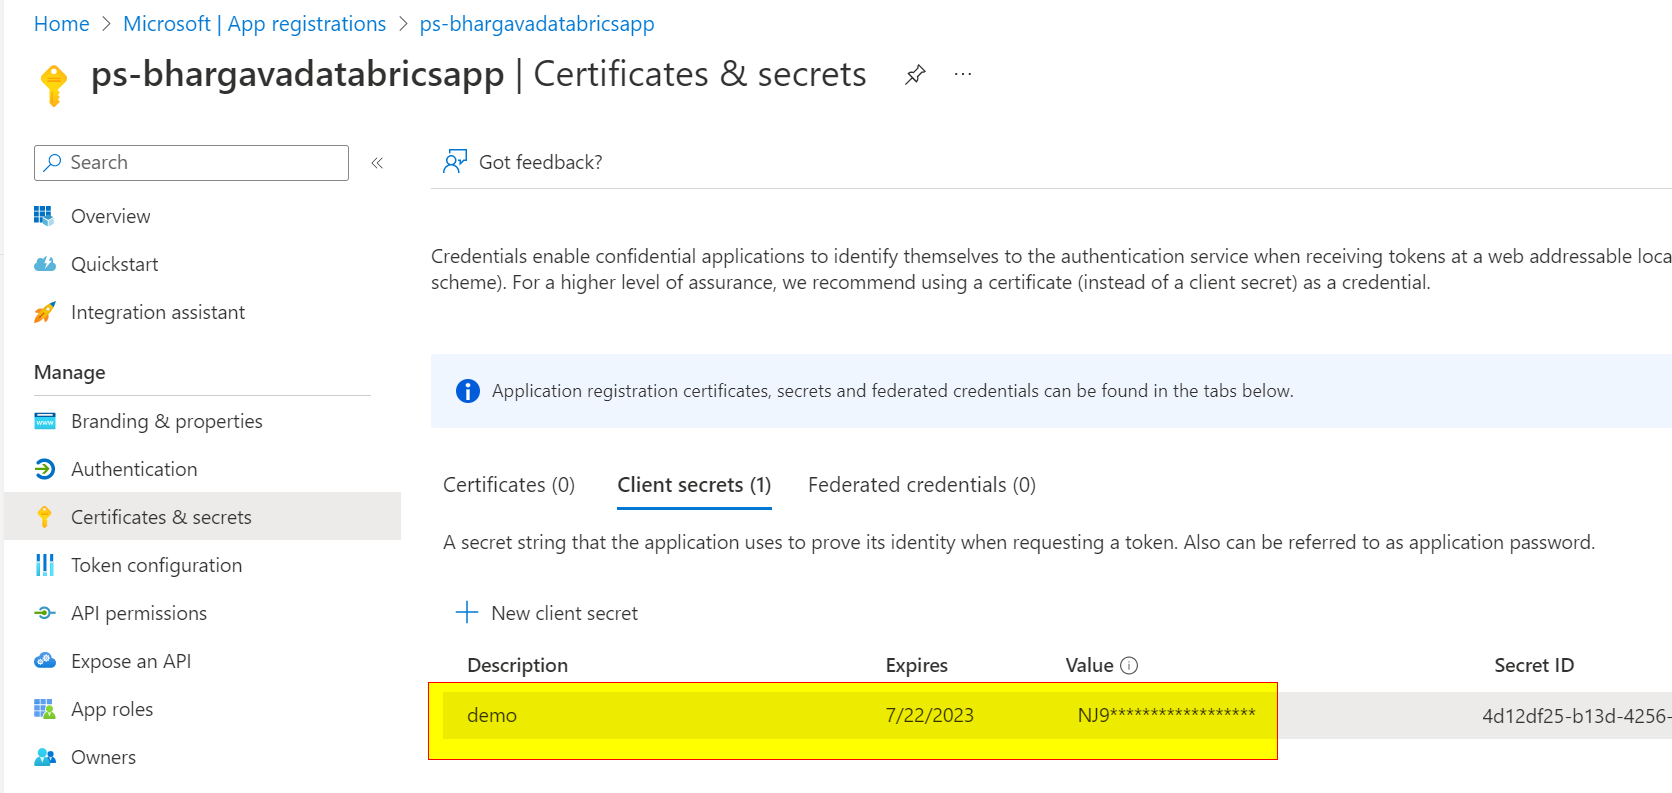Click the key icon beside the page title
Viewport: 1672px width, 793px height.
click(x=54, y=85)
